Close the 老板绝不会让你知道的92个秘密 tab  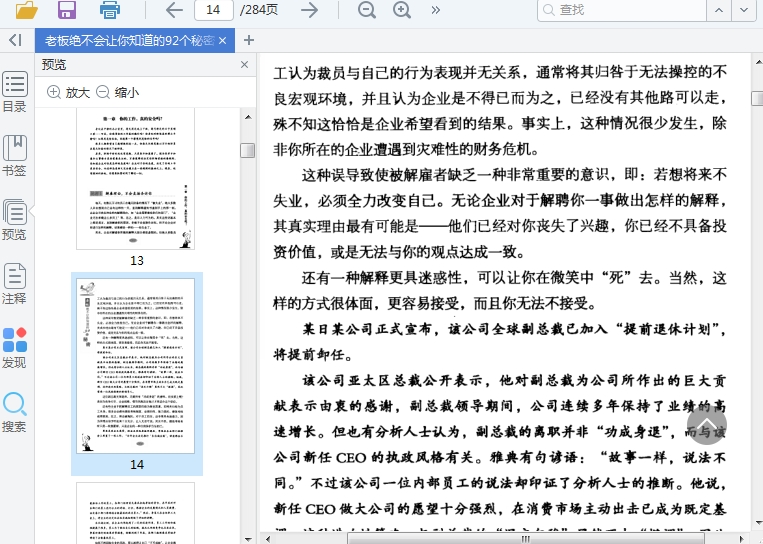click(223, 40)
